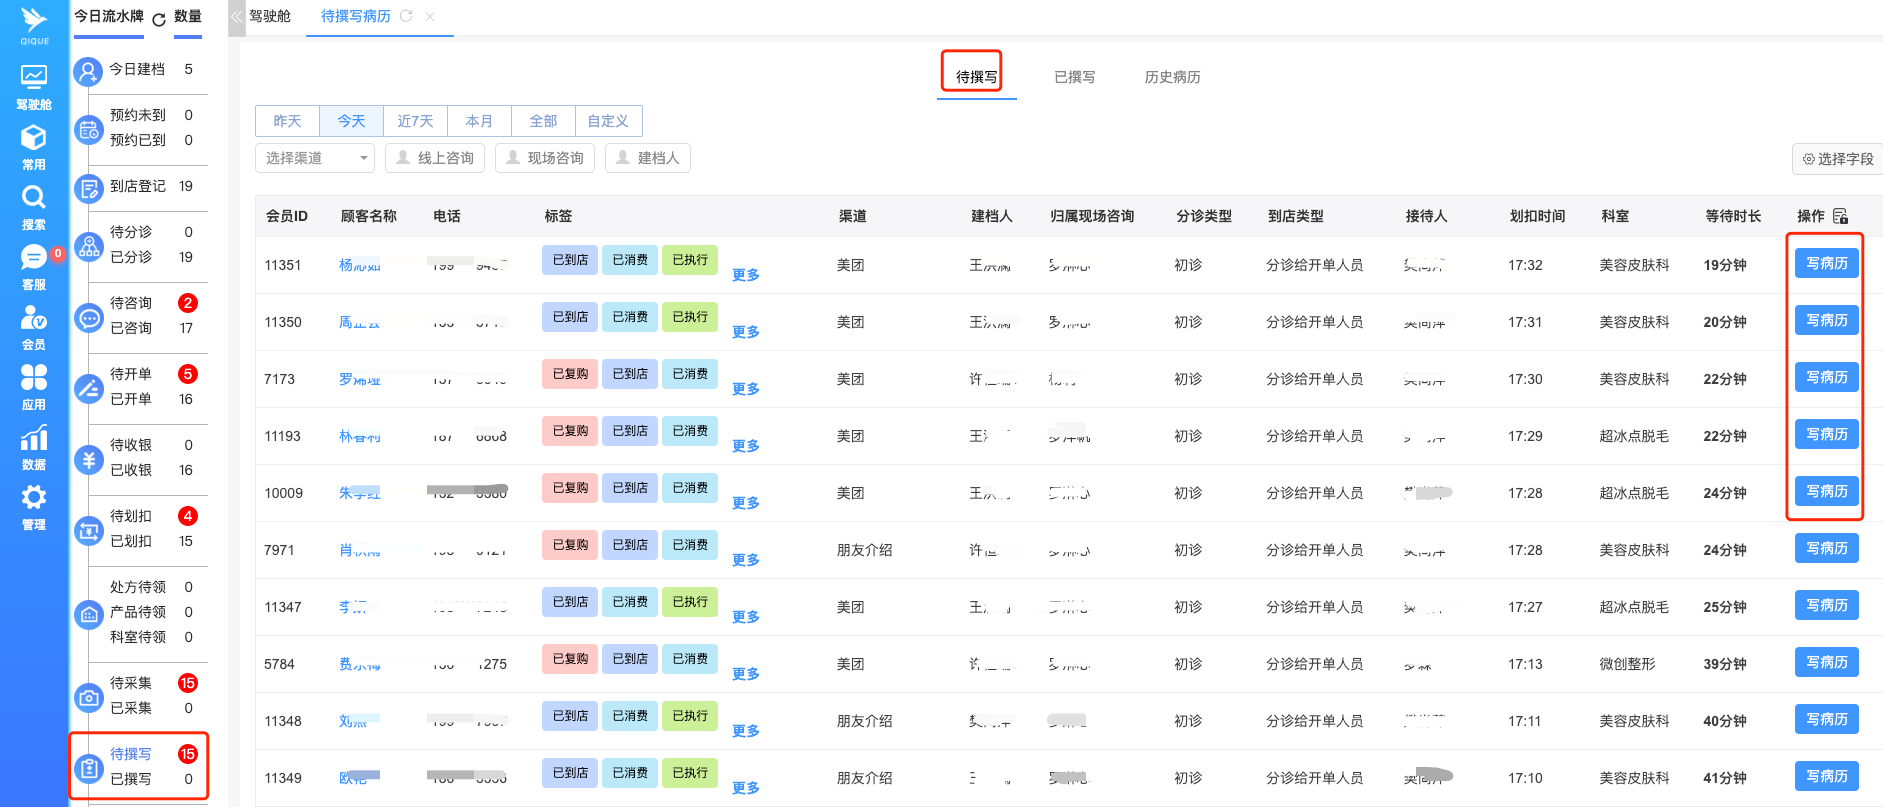
Task: Toggle the 线上咨询 filter
Action: click(435, 158)
